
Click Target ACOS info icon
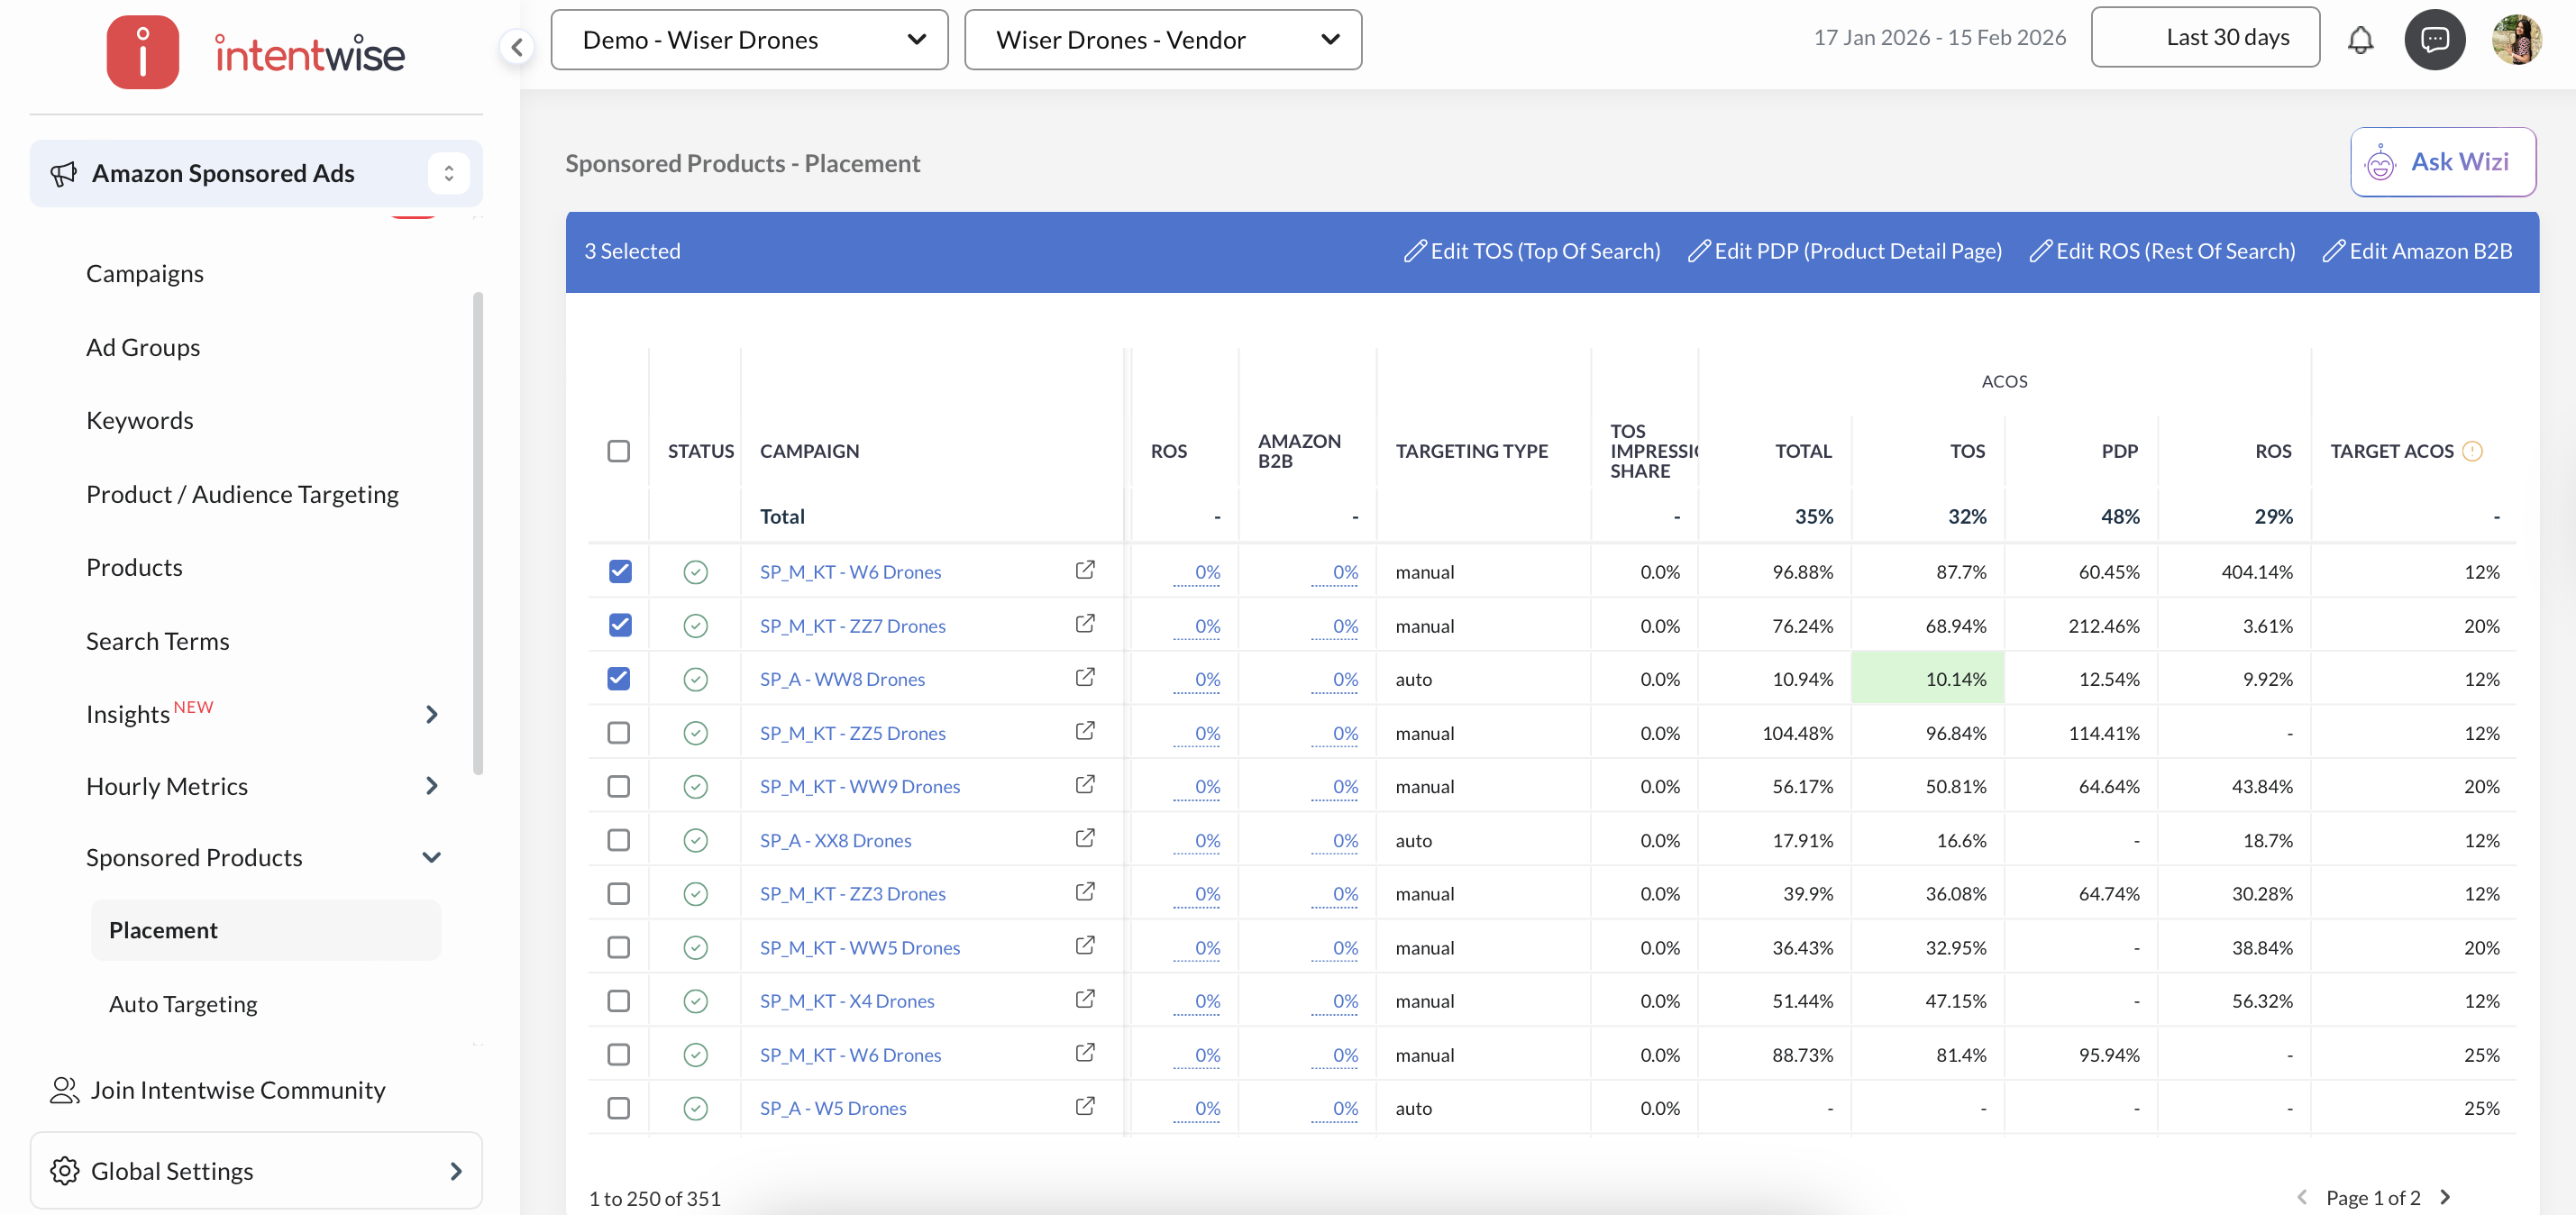point(2472,451)
